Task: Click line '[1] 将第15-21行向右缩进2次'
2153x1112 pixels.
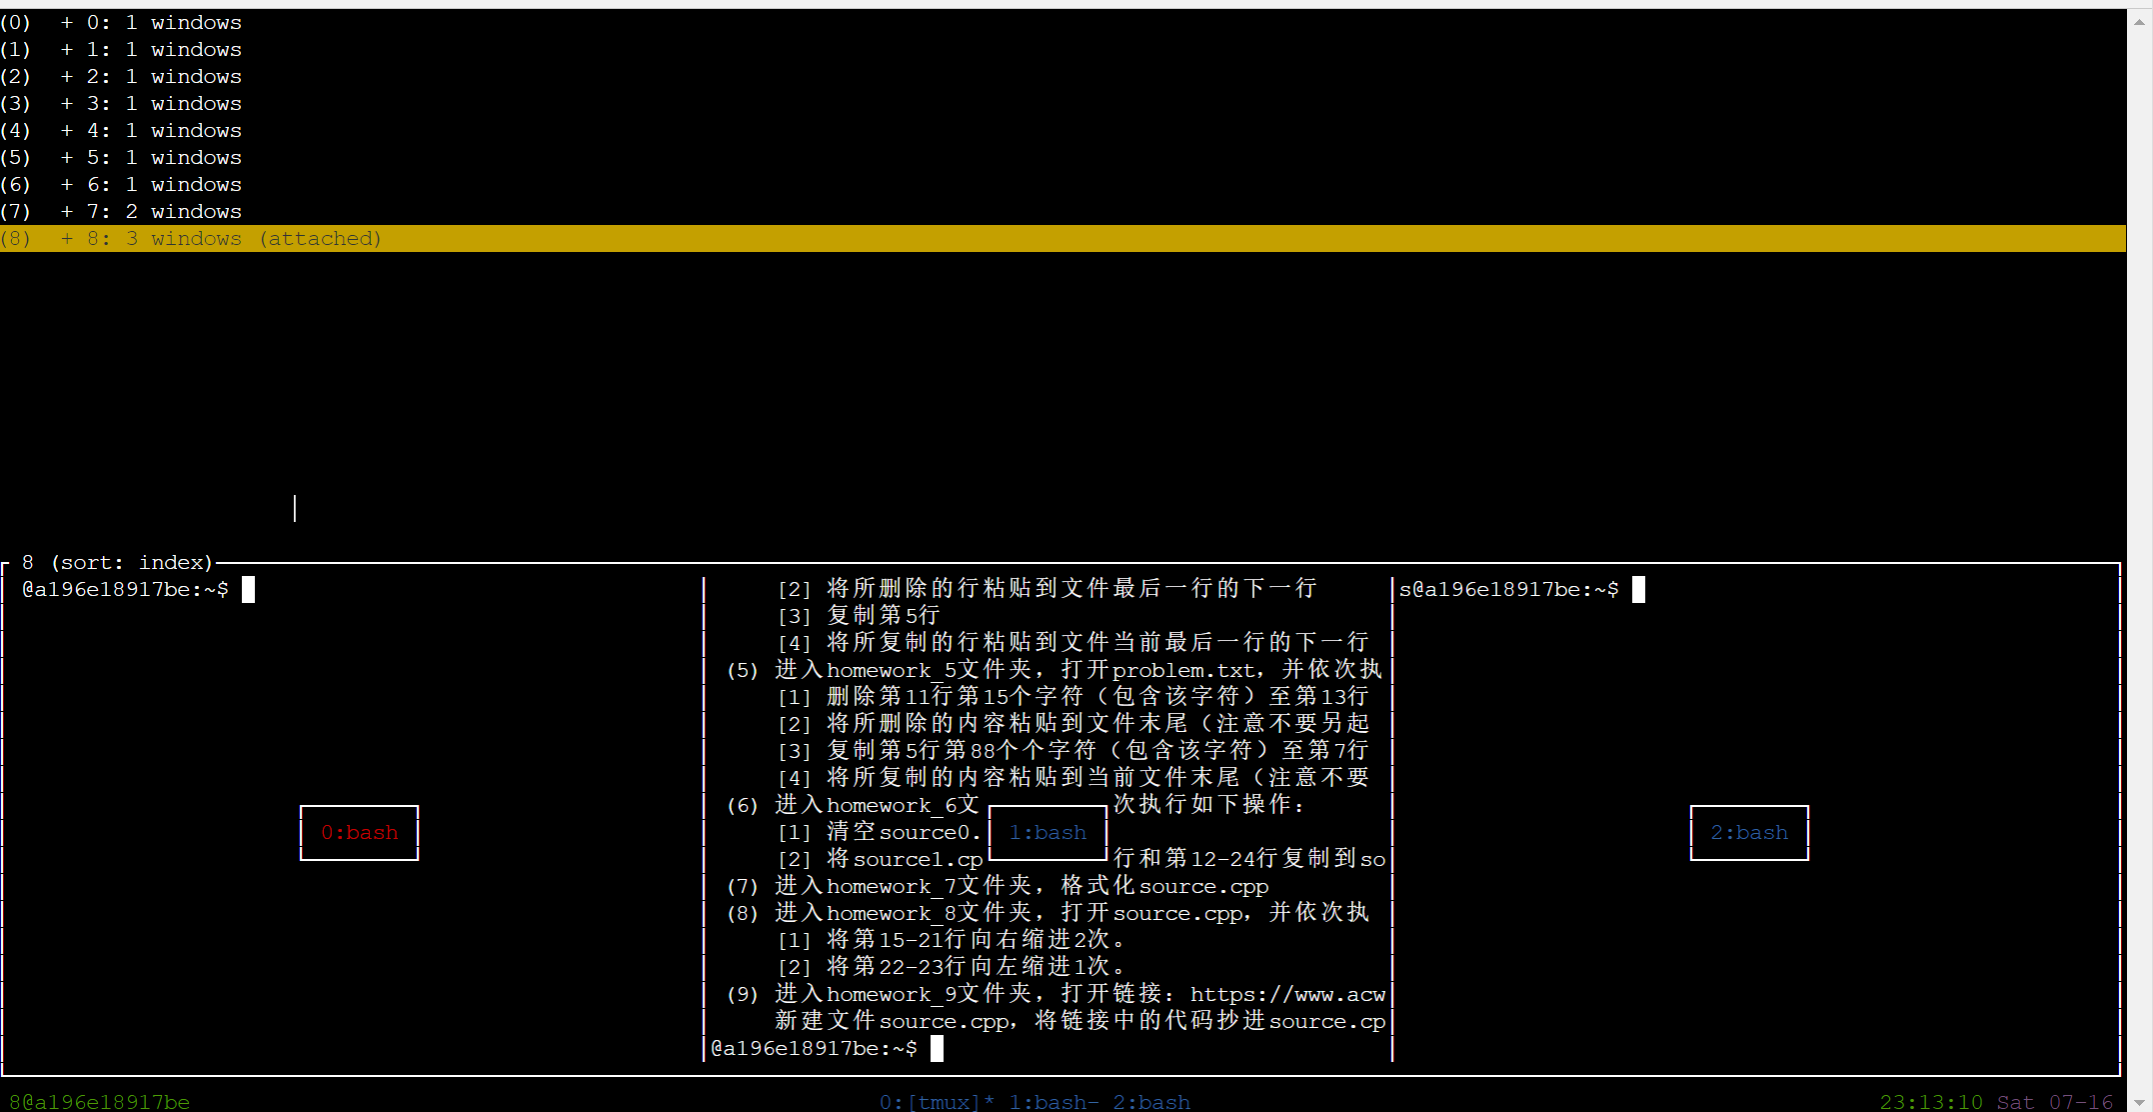Action: point(952,939)
